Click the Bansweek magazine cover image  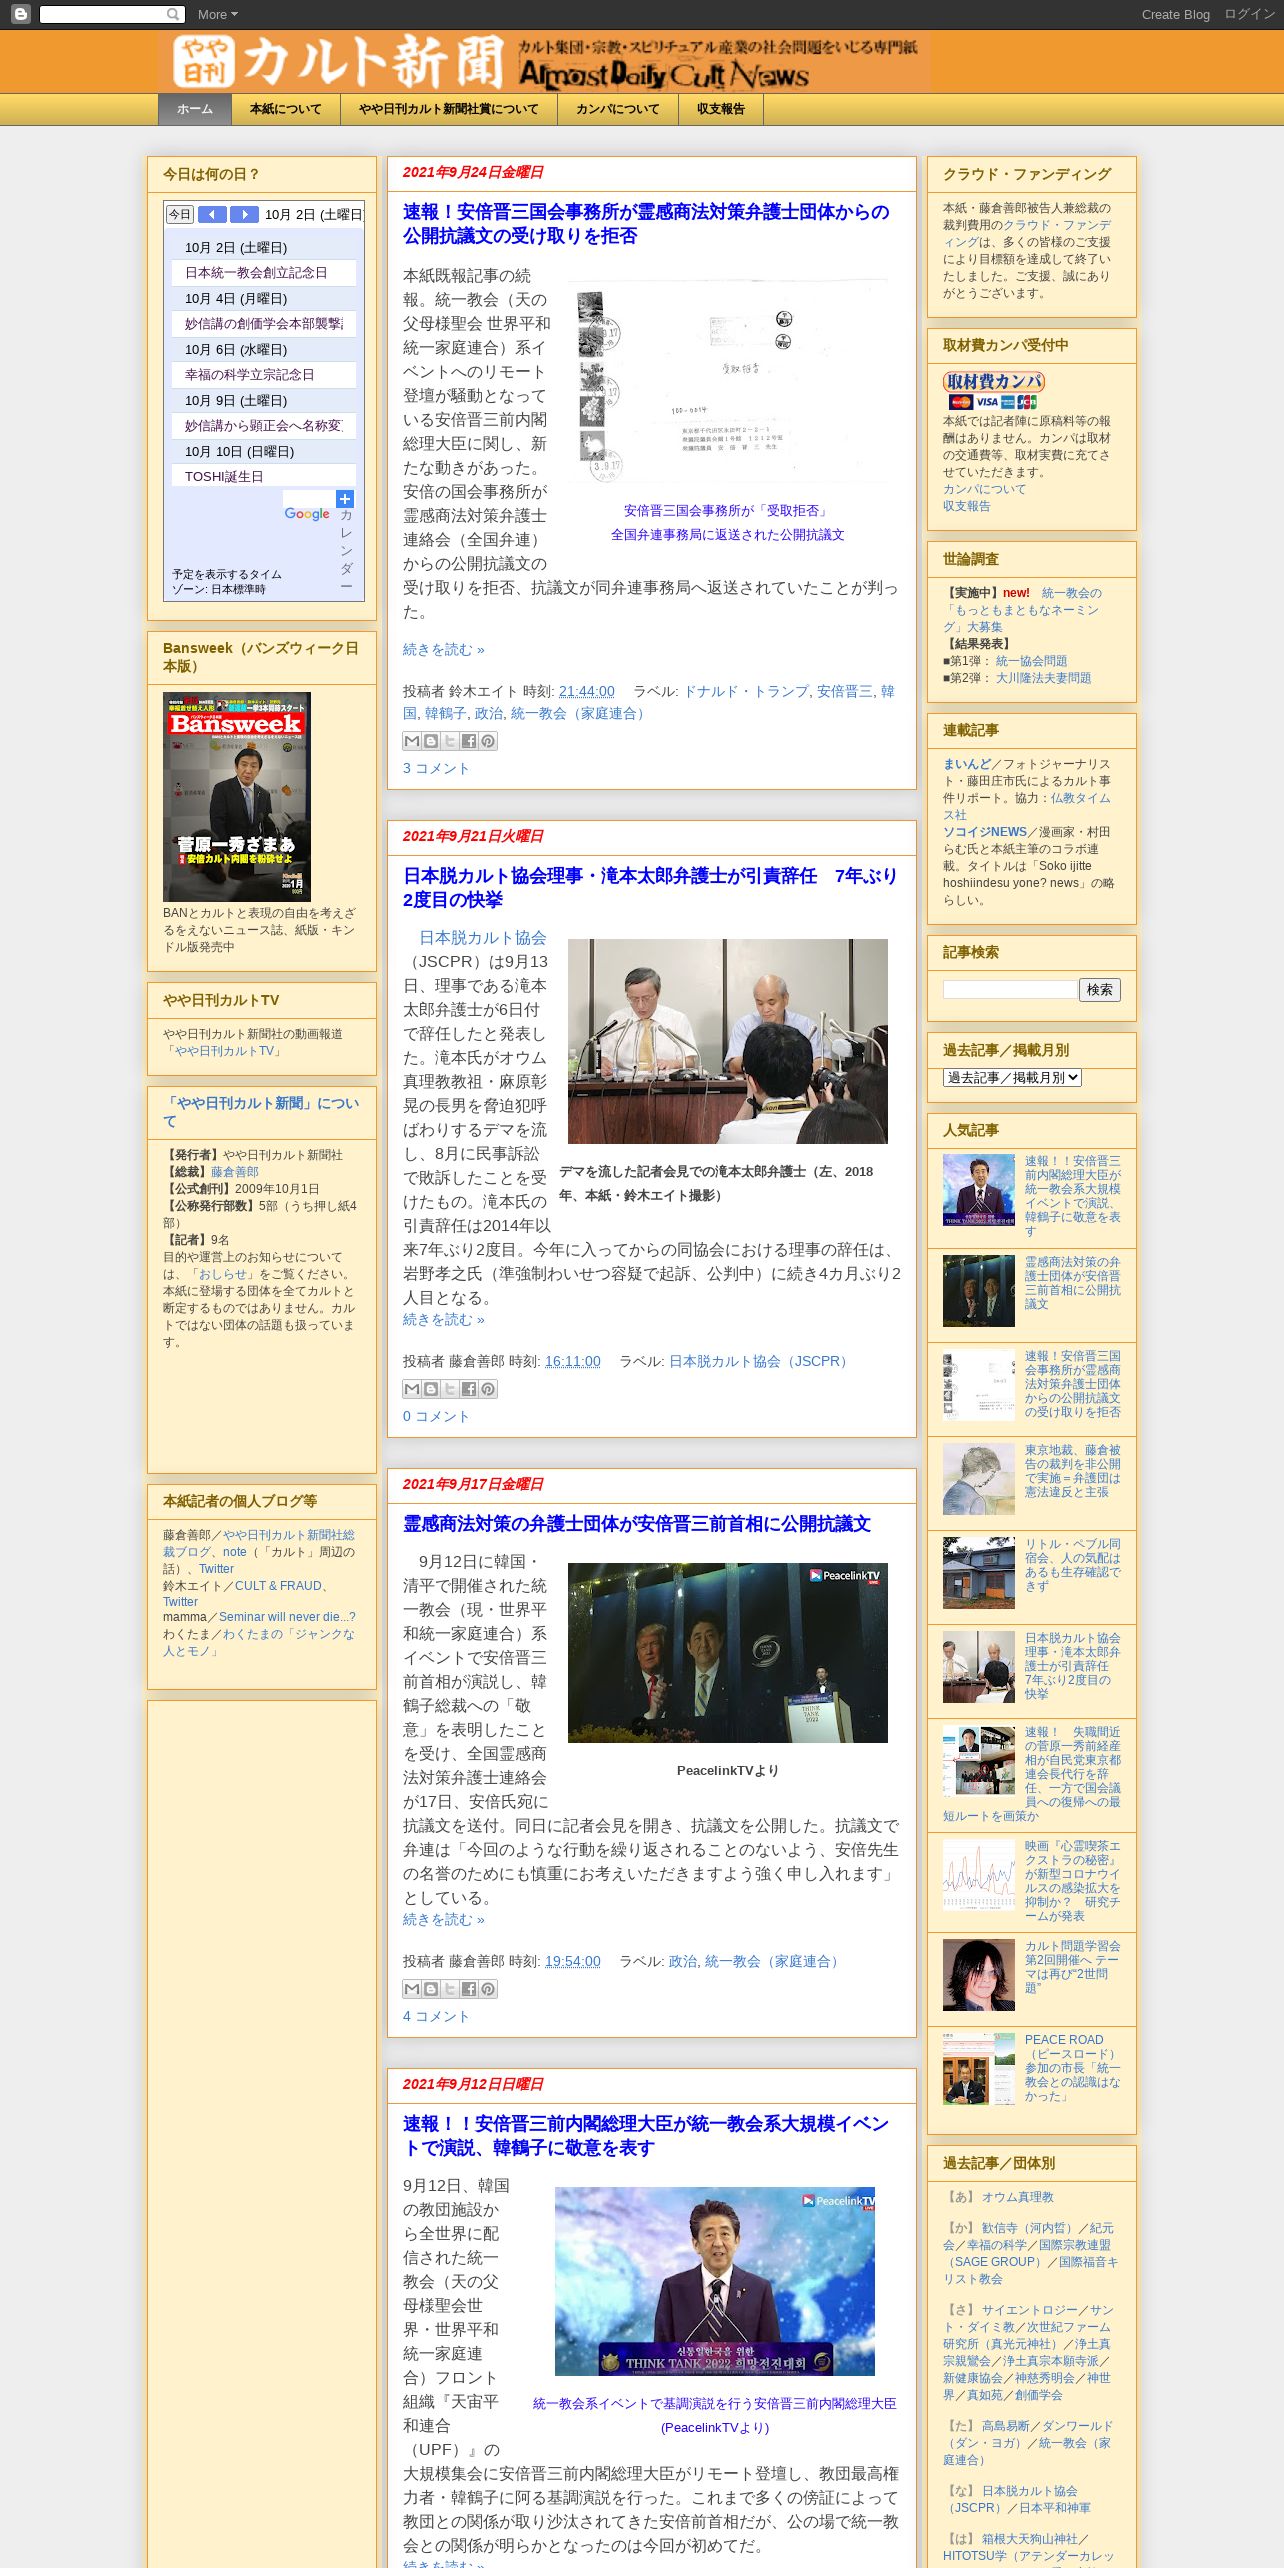(237, 797)
